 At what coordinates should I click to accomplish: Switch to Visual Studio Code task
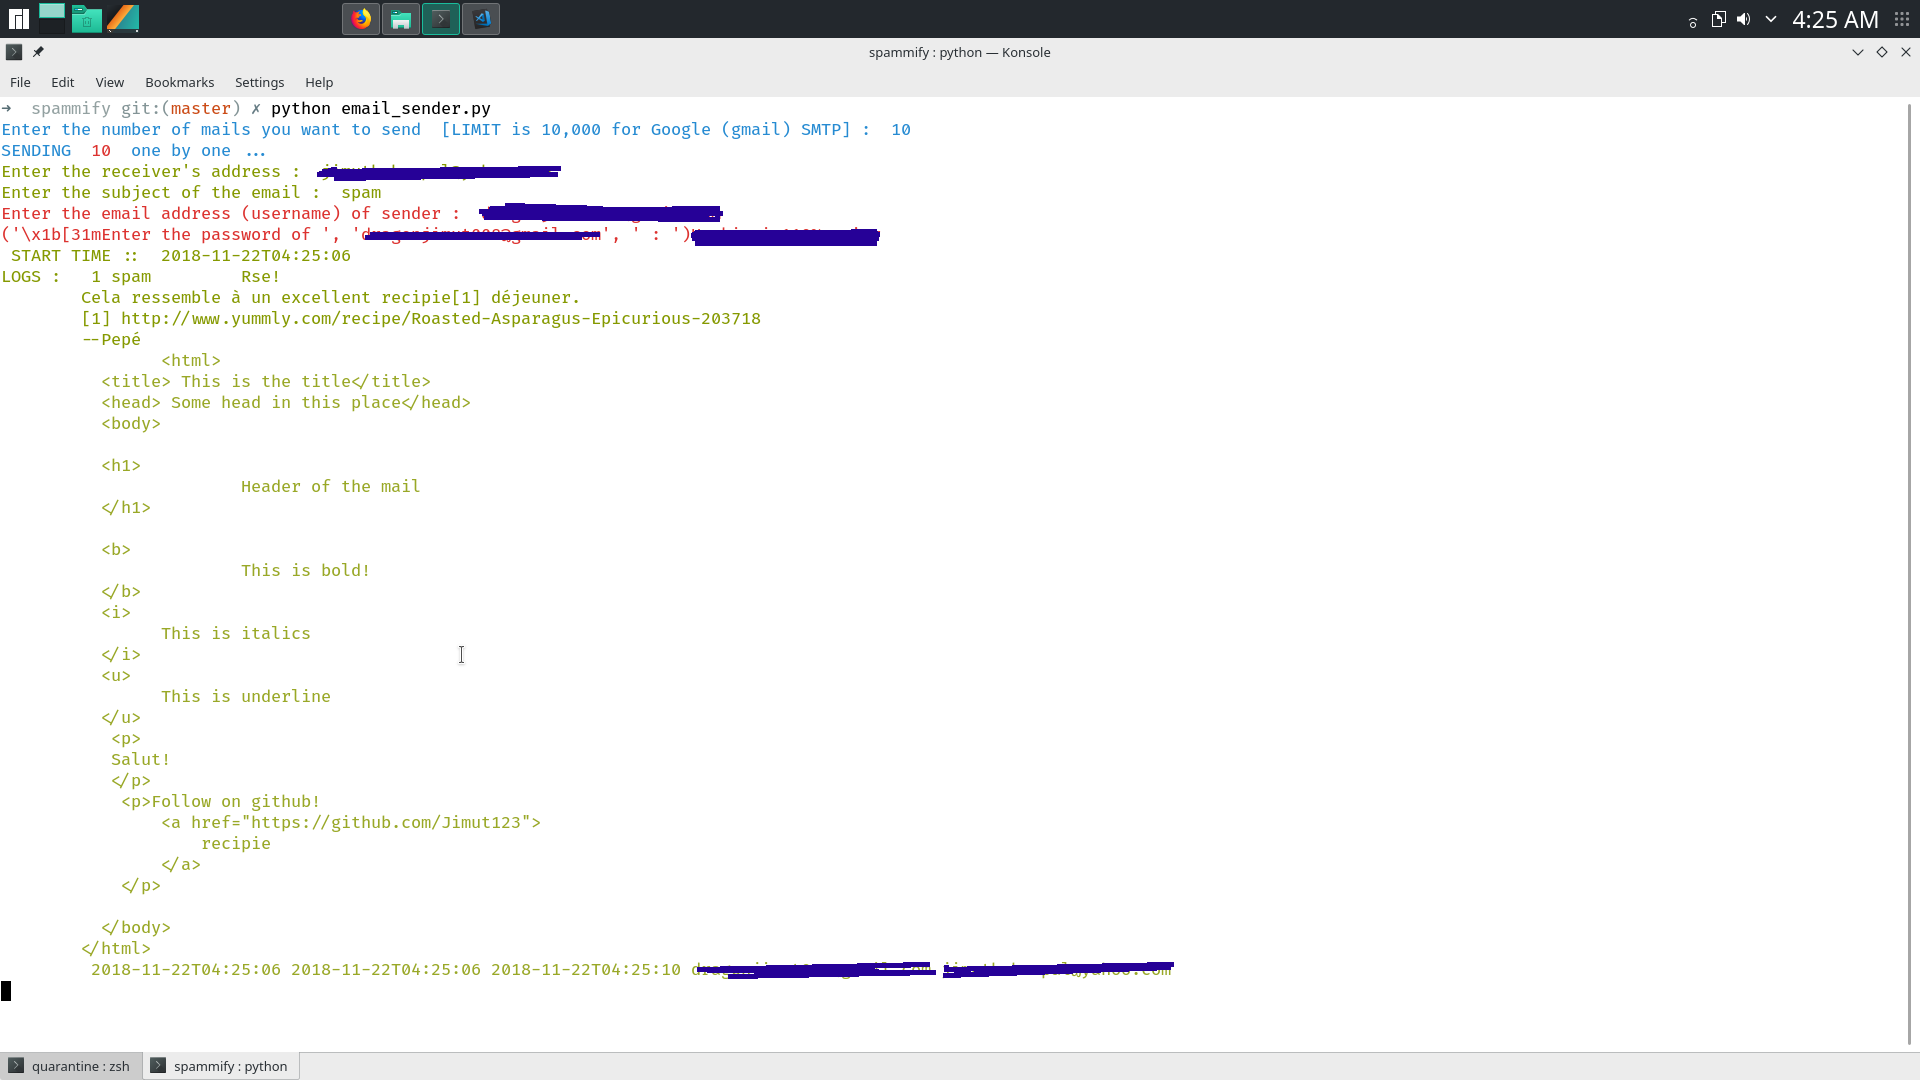tap(481, 19)
